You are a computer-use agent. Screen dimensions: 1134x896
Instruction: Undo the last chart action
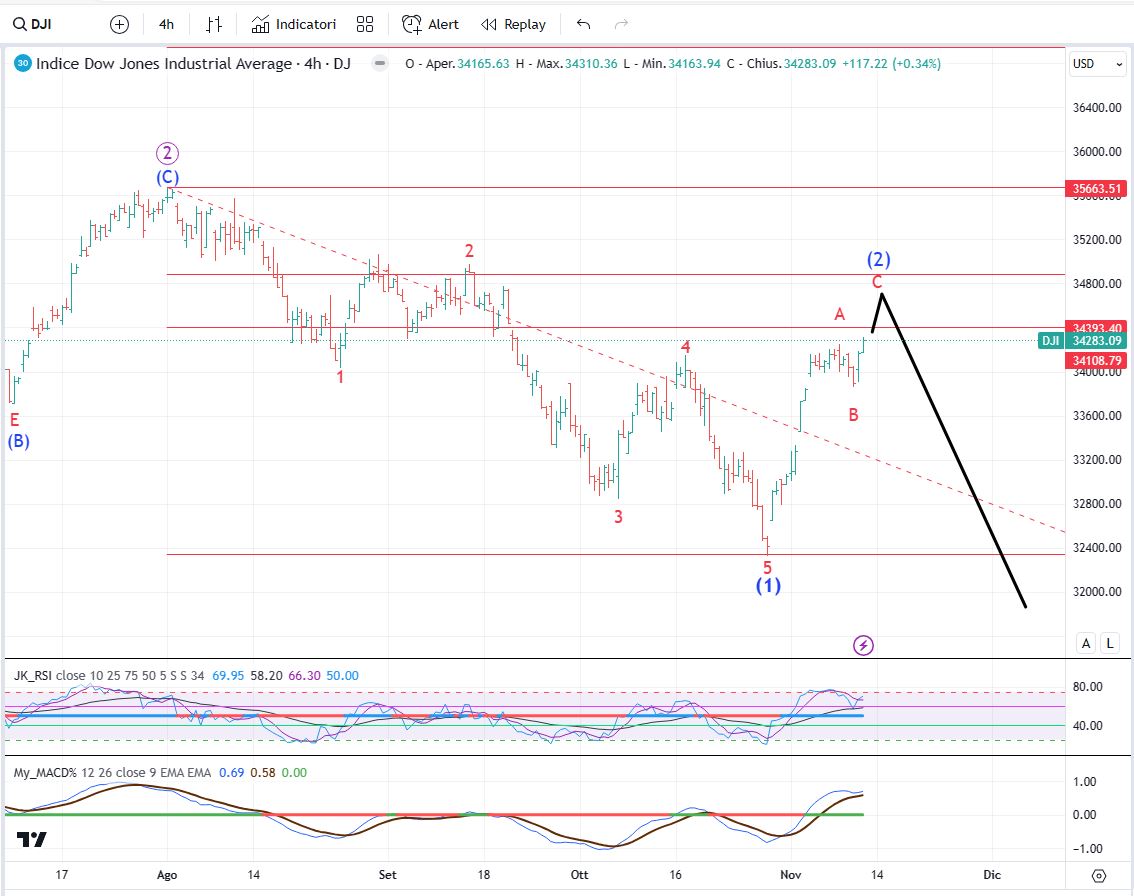click(584, 25)
